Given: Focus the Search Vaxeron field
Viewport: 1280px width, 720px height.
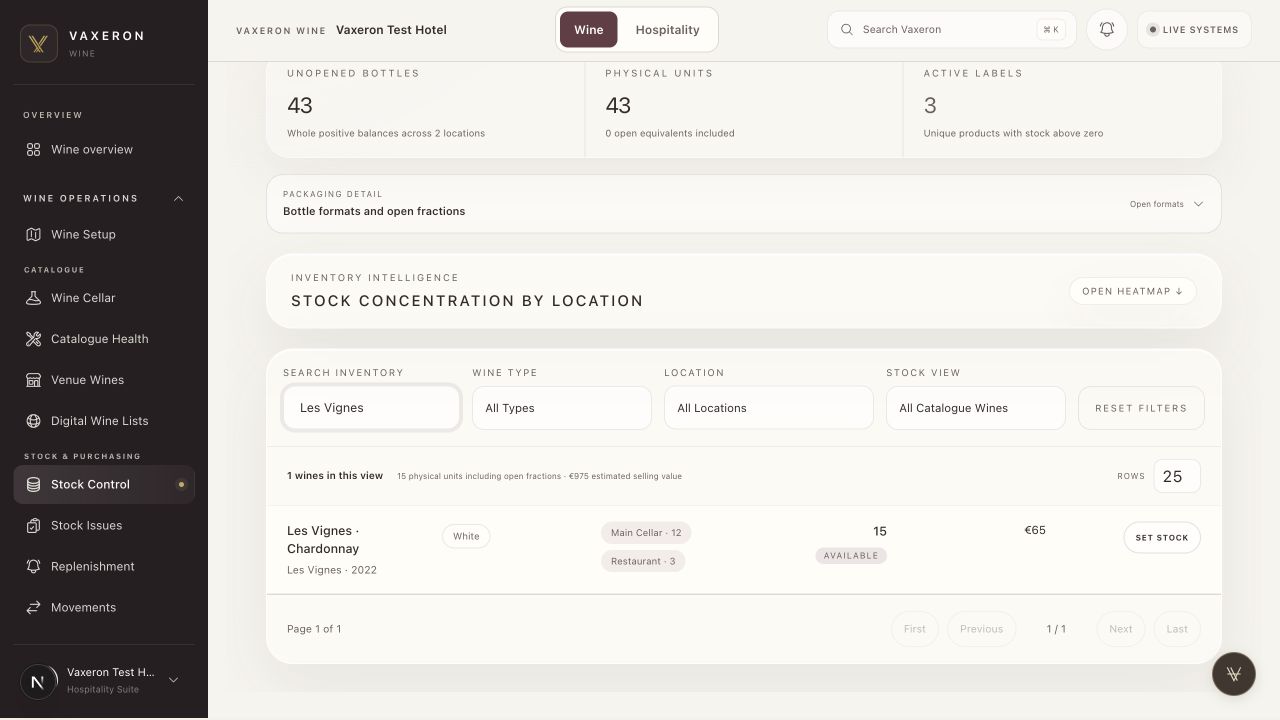Looking at the screenshot, I should pyautogui.click(x=952, y=30).
